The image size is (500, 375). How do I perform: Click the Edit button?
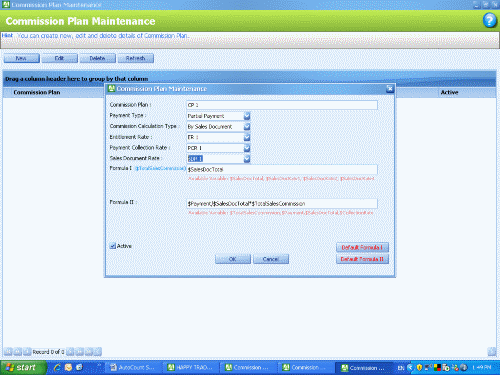click(59, 58)
